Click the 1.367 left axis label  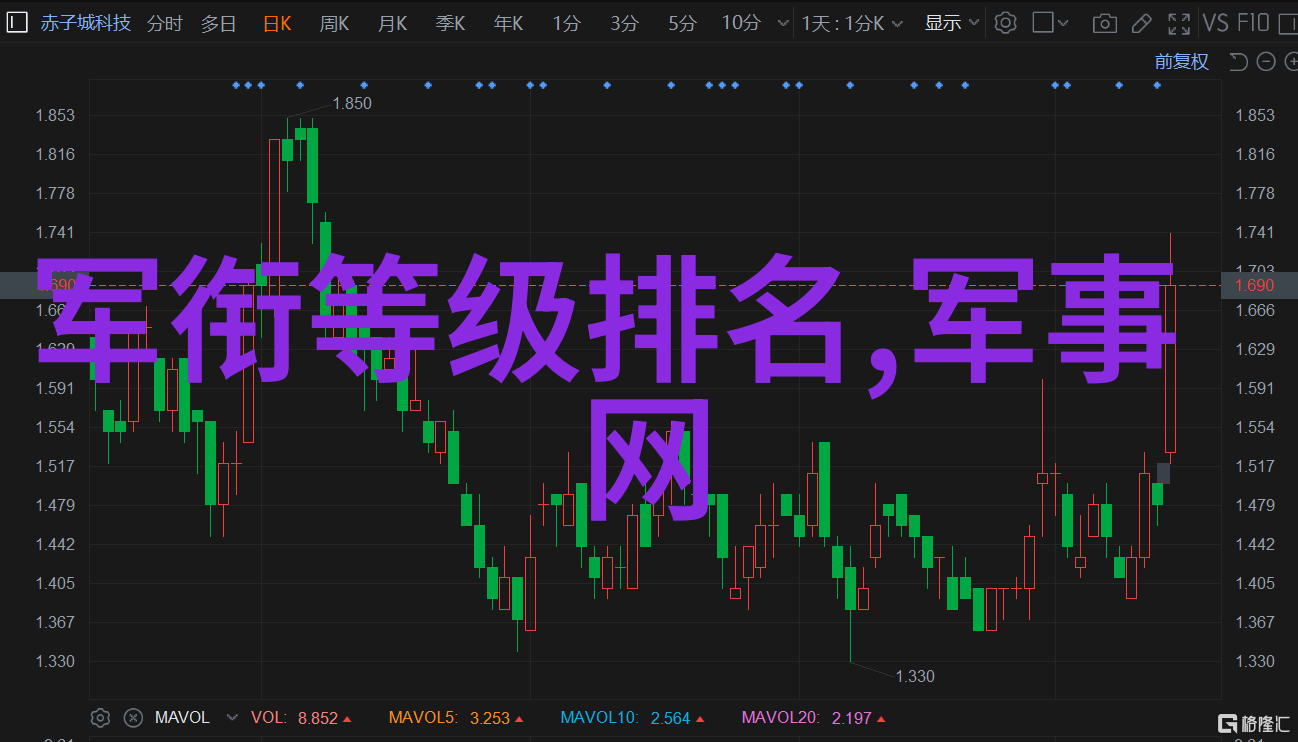point(55,622)
